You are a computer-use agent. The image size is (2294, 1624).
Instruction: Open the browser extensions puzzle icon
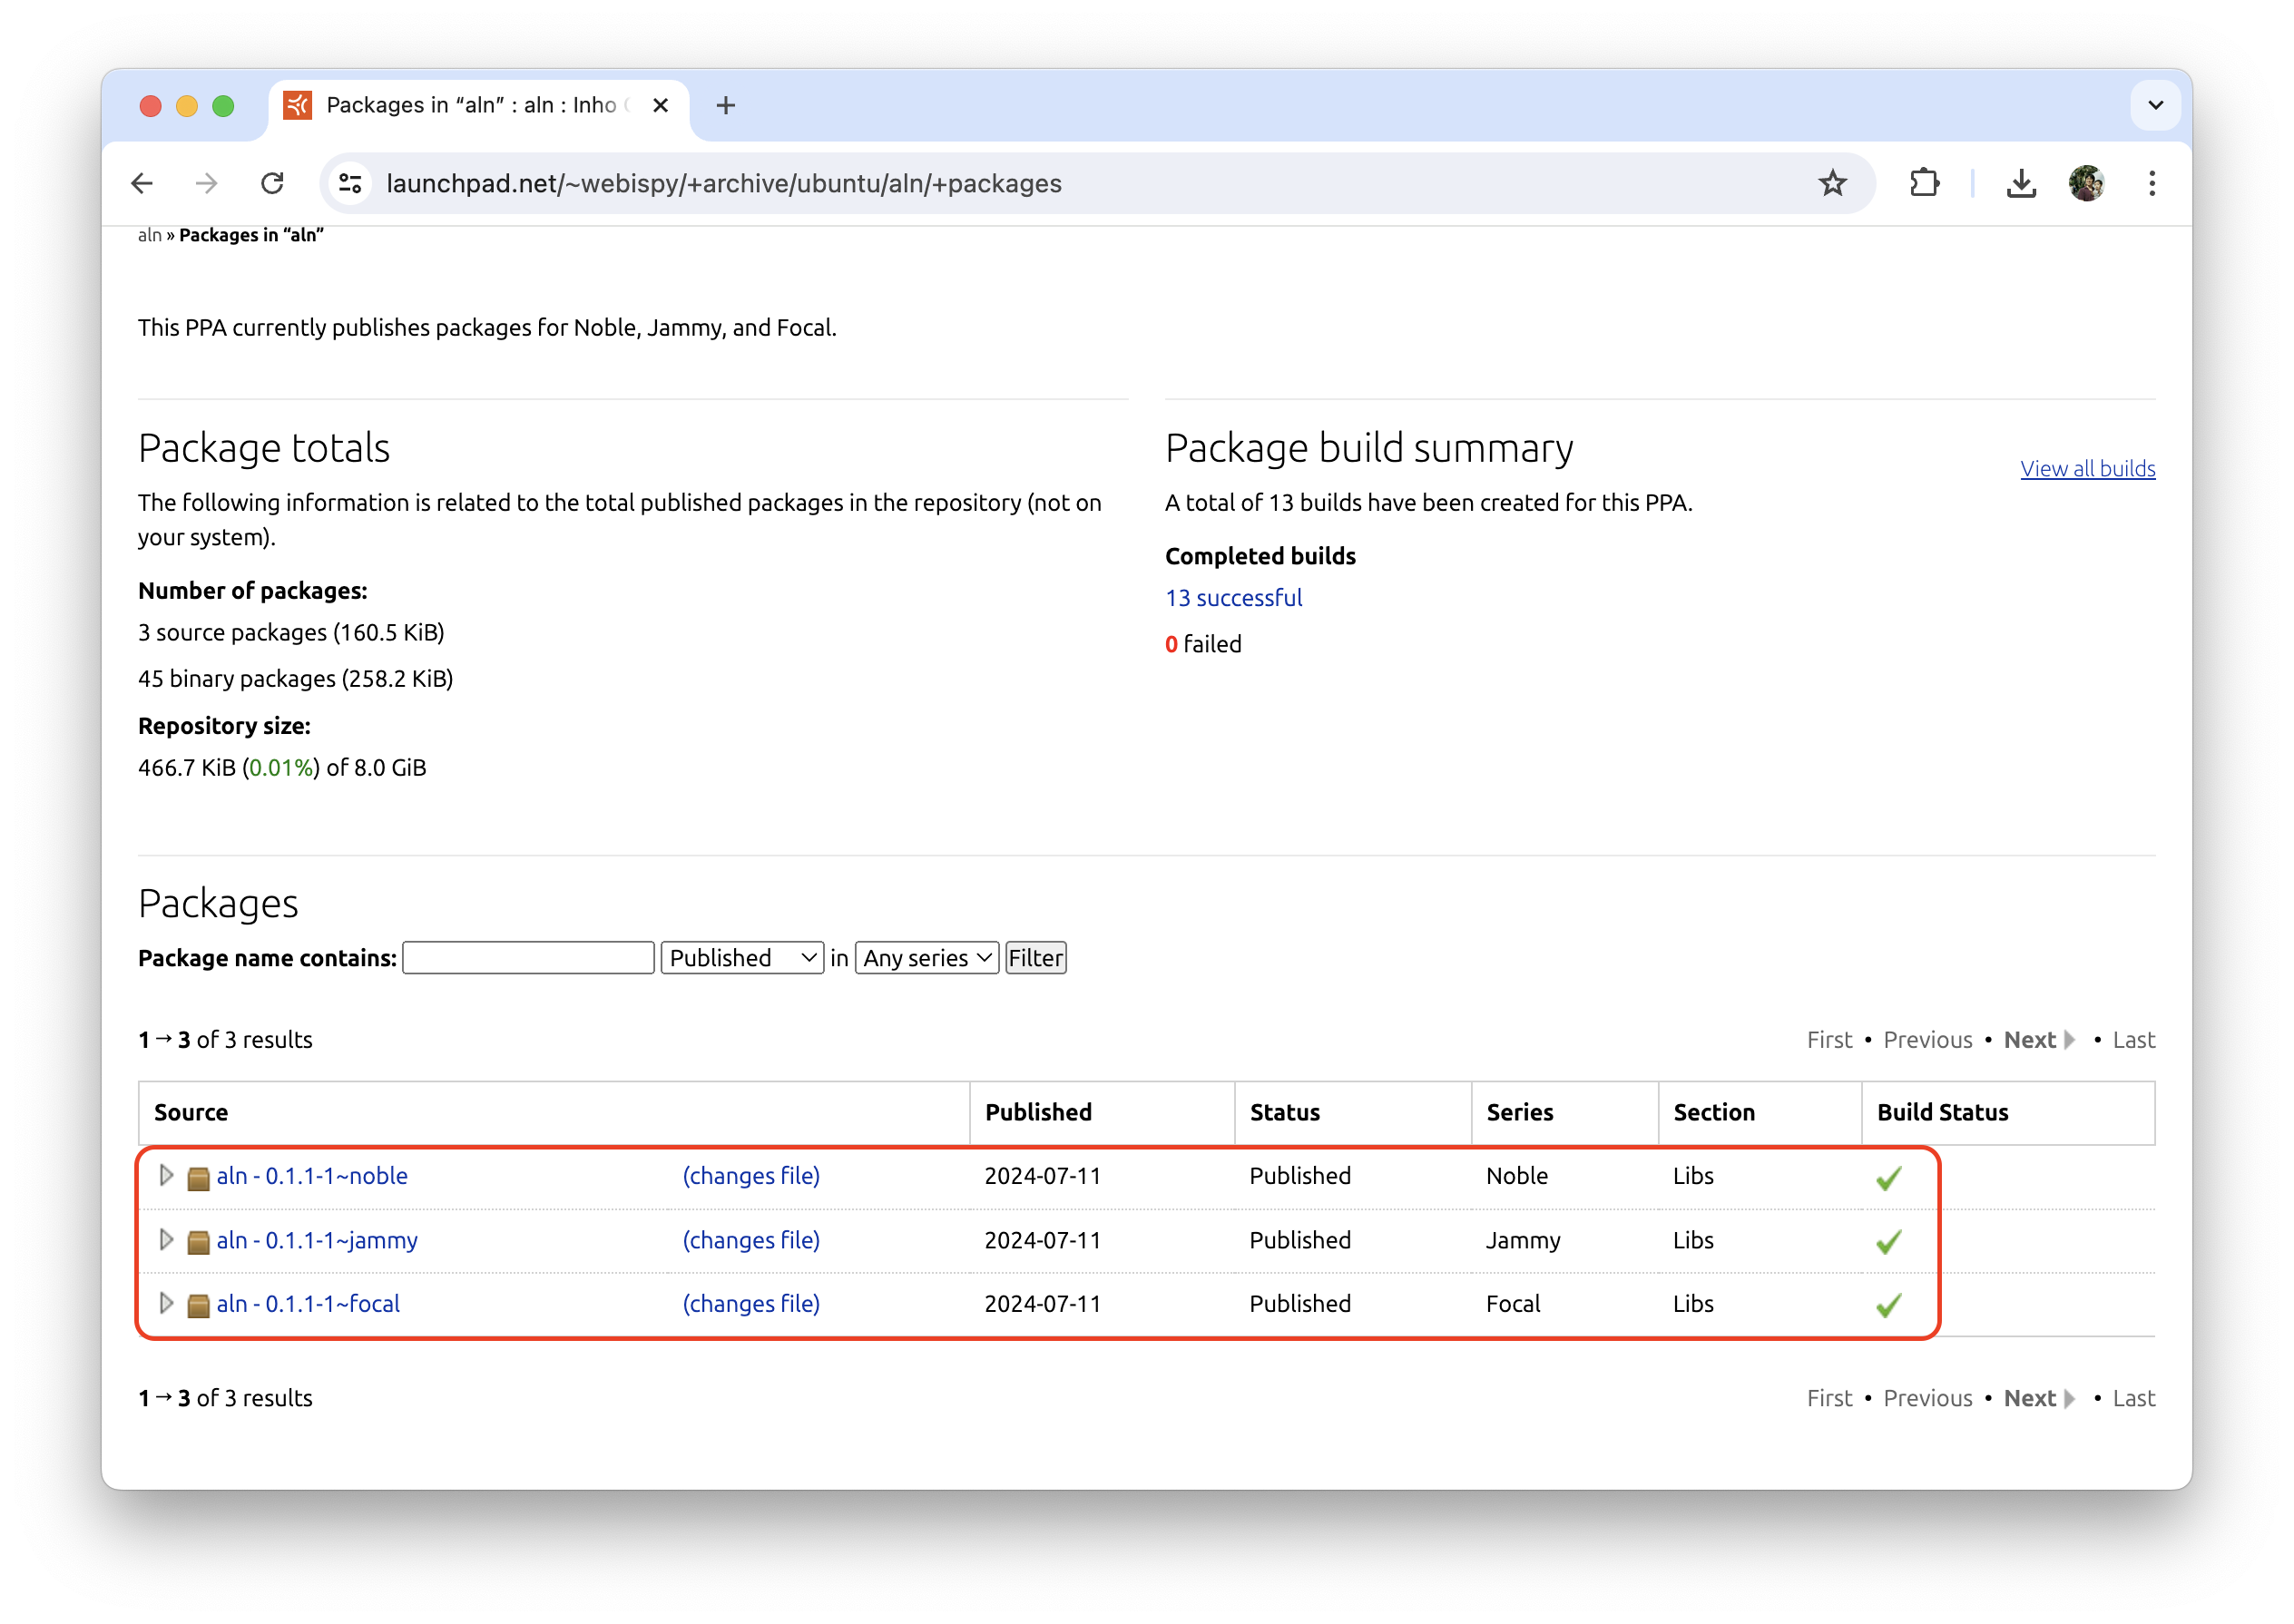(x=1924, y=183)
